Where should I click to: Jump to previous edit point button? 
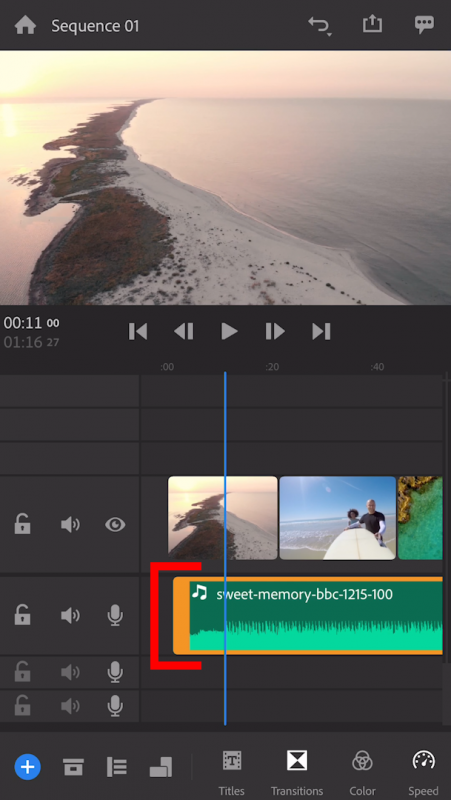[138, 332]
